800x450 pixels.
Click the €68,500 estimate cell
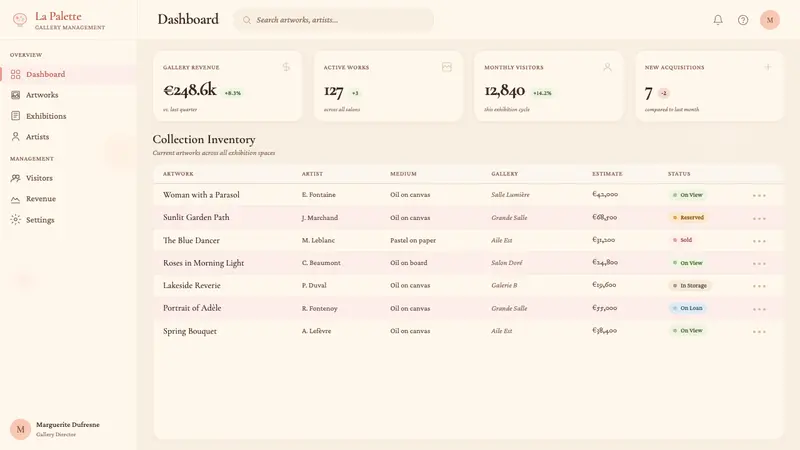tap(605, 217)
